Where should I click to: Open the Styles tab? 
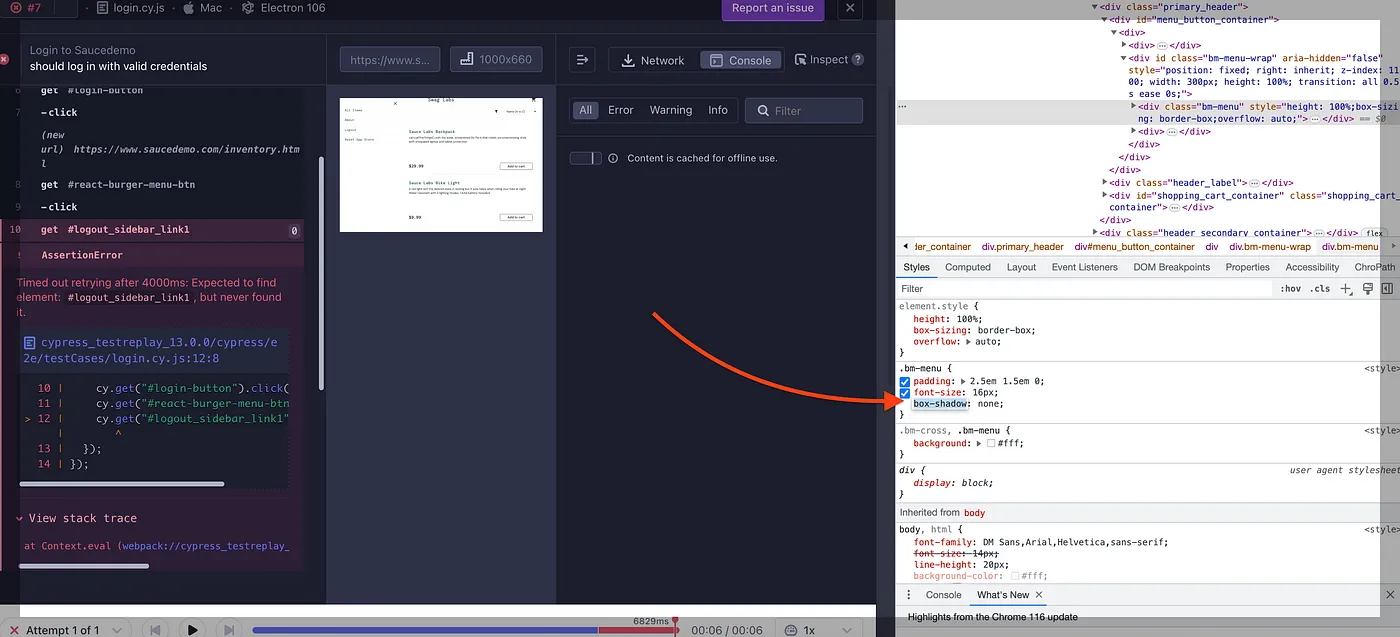pyautogui.click(x=916, y=267)
